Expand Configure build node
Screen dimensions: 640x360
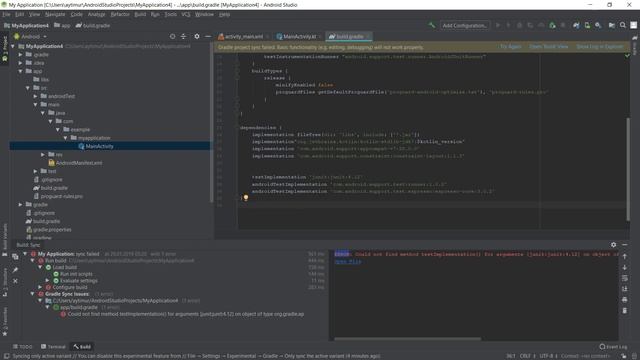tap(40, 287)
